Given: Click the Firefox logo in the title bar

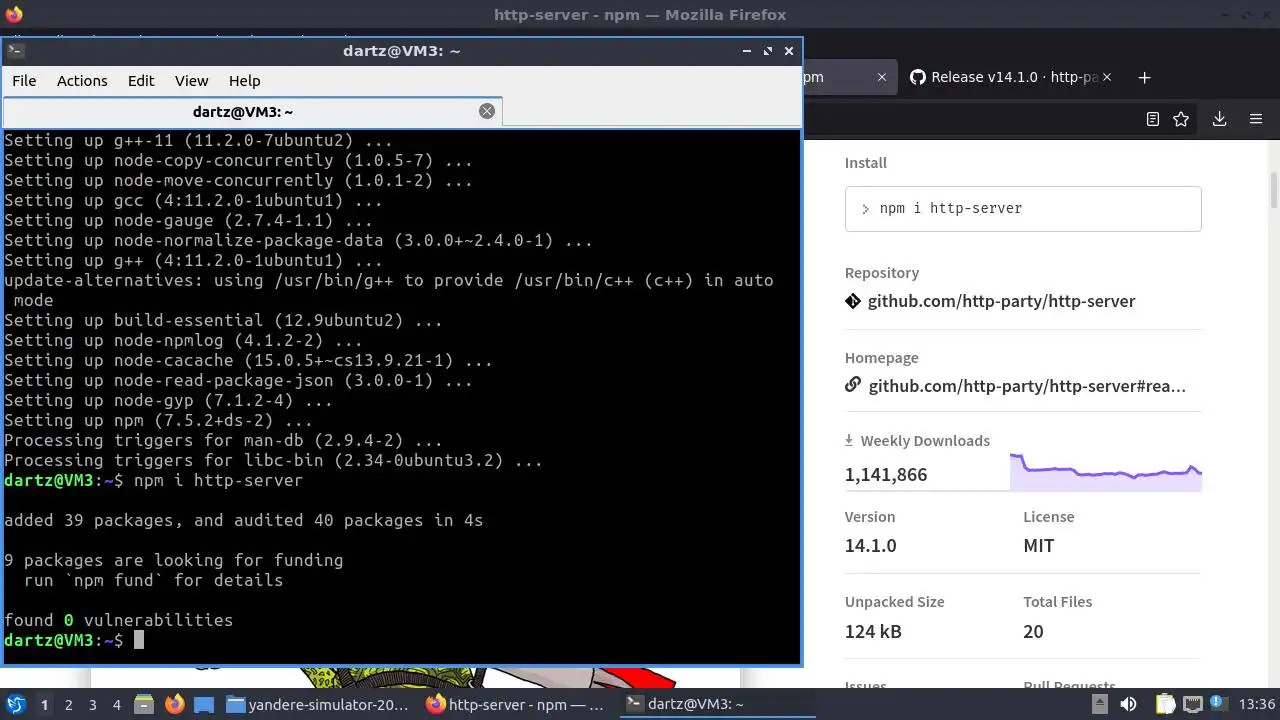Looking at the screenshot, I should [x=13, y=14].
